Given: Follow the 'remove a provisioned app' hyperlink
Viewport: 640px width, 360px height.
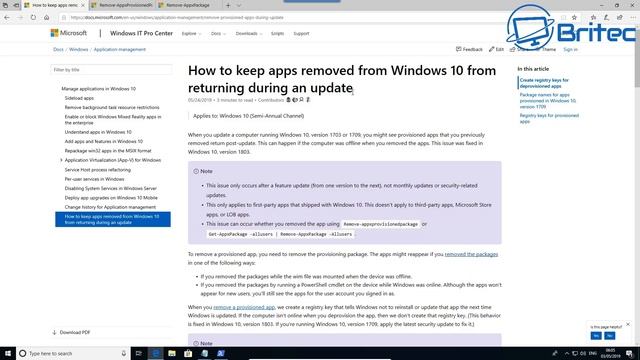Looking at the screenshot, I should coord(244,307).
